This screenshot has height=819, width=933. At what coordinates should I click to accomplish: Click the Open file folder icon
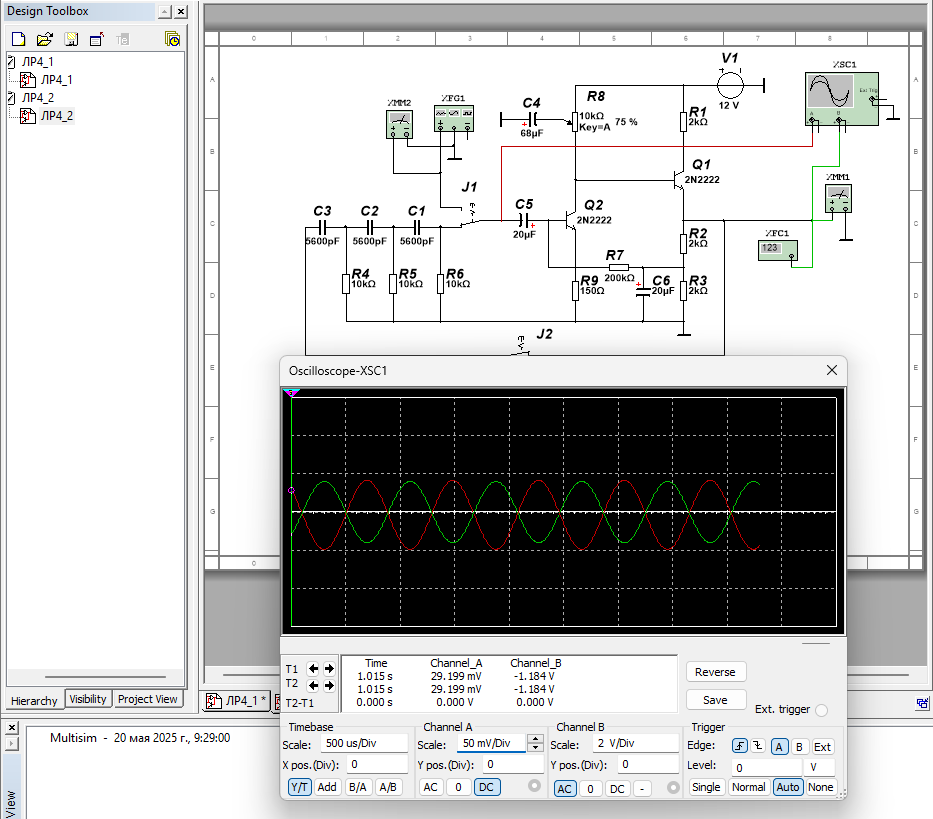45,39
